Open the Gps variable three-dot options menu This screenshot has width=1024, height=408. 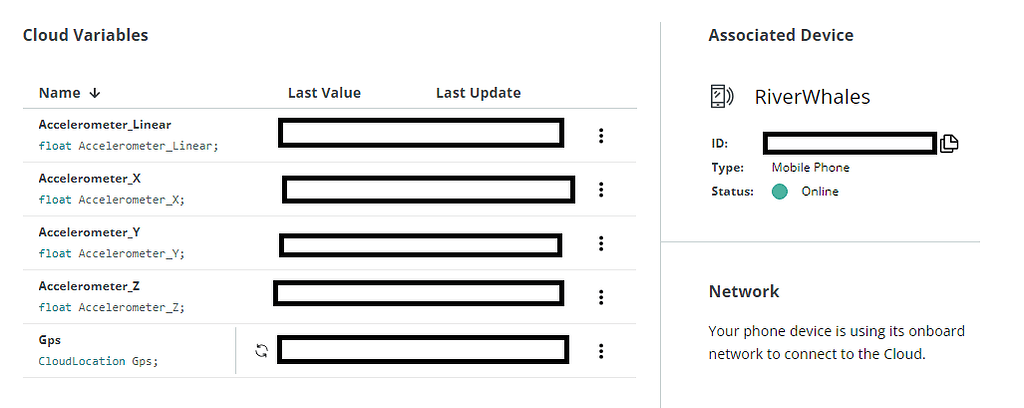click(601, 351)
